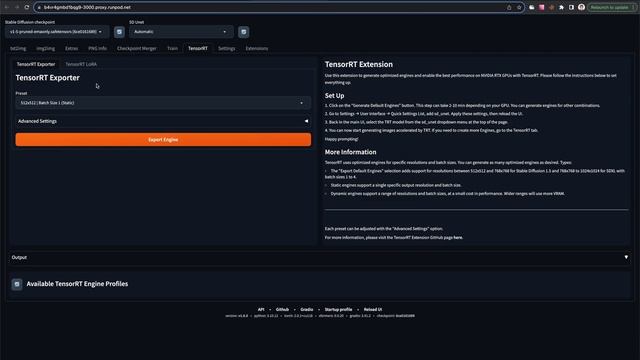This screenshot has height=360, width=640.
Task: Click the browser address bar URL
Action: tap(87, 7)
